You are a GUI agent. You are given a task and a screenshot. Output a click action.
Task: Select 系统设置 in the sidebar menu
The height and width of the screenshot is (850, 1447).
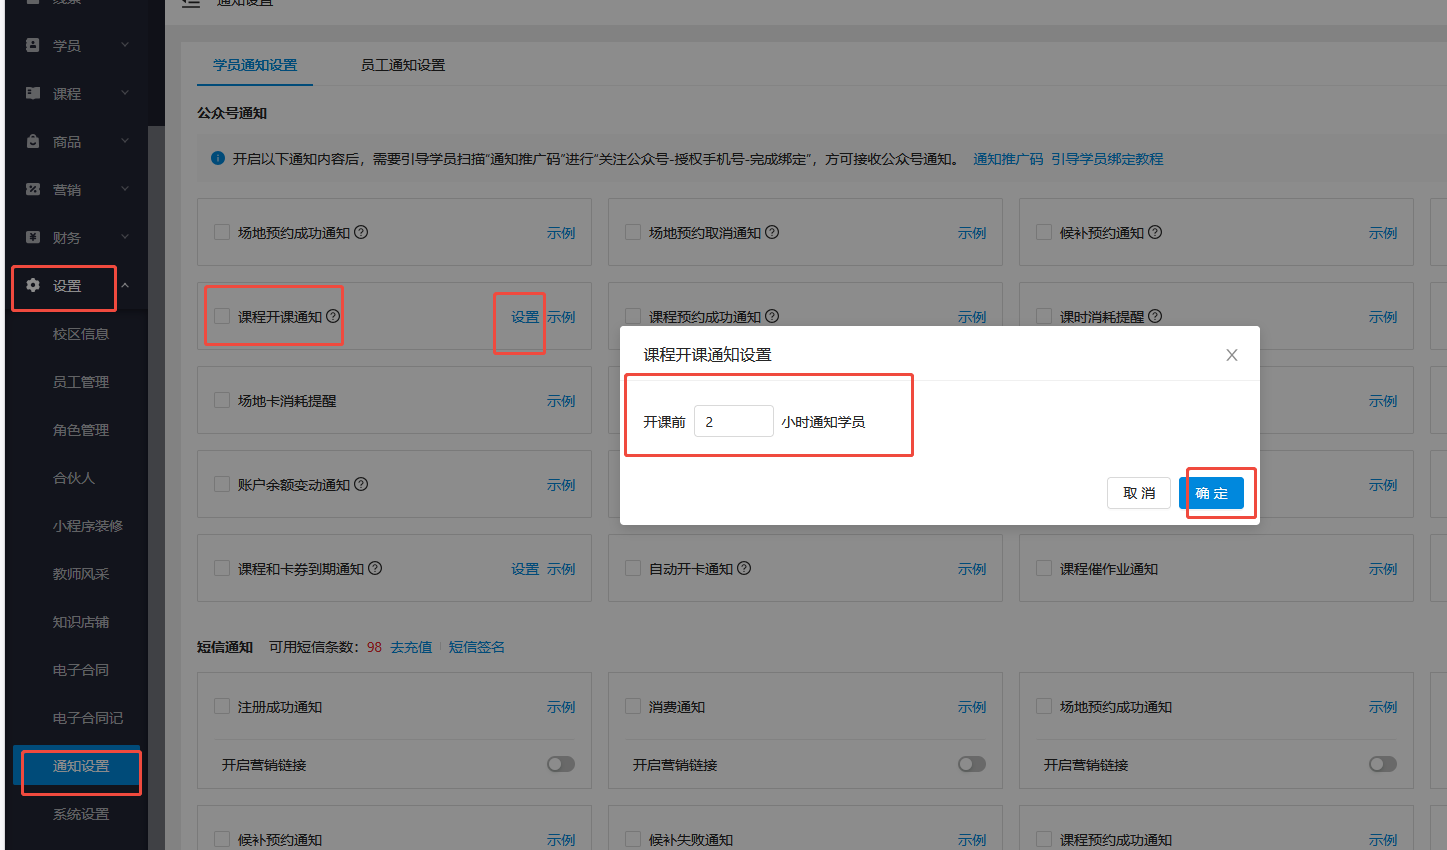(x=80, y=813)
